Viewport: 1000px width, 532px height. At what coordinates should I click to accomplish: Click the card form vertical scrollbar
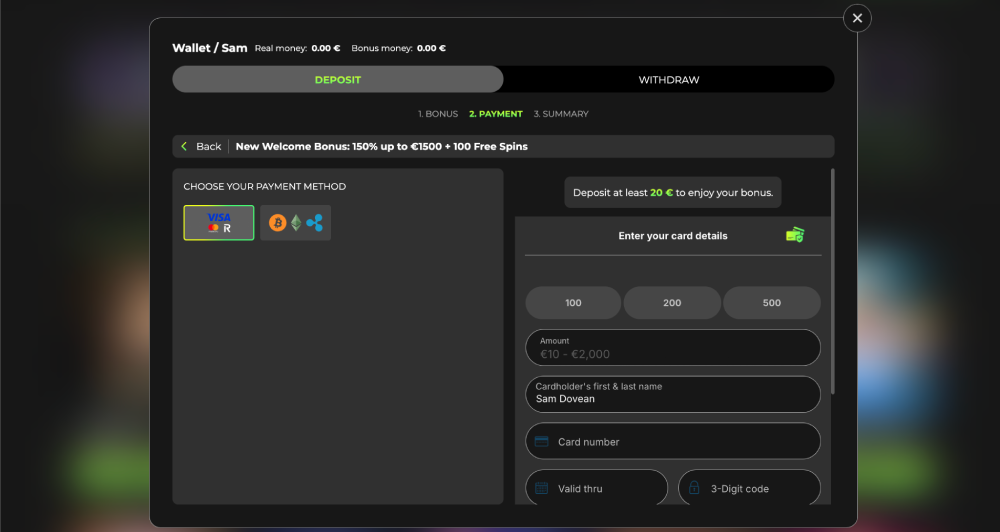[x=832, y=281]
